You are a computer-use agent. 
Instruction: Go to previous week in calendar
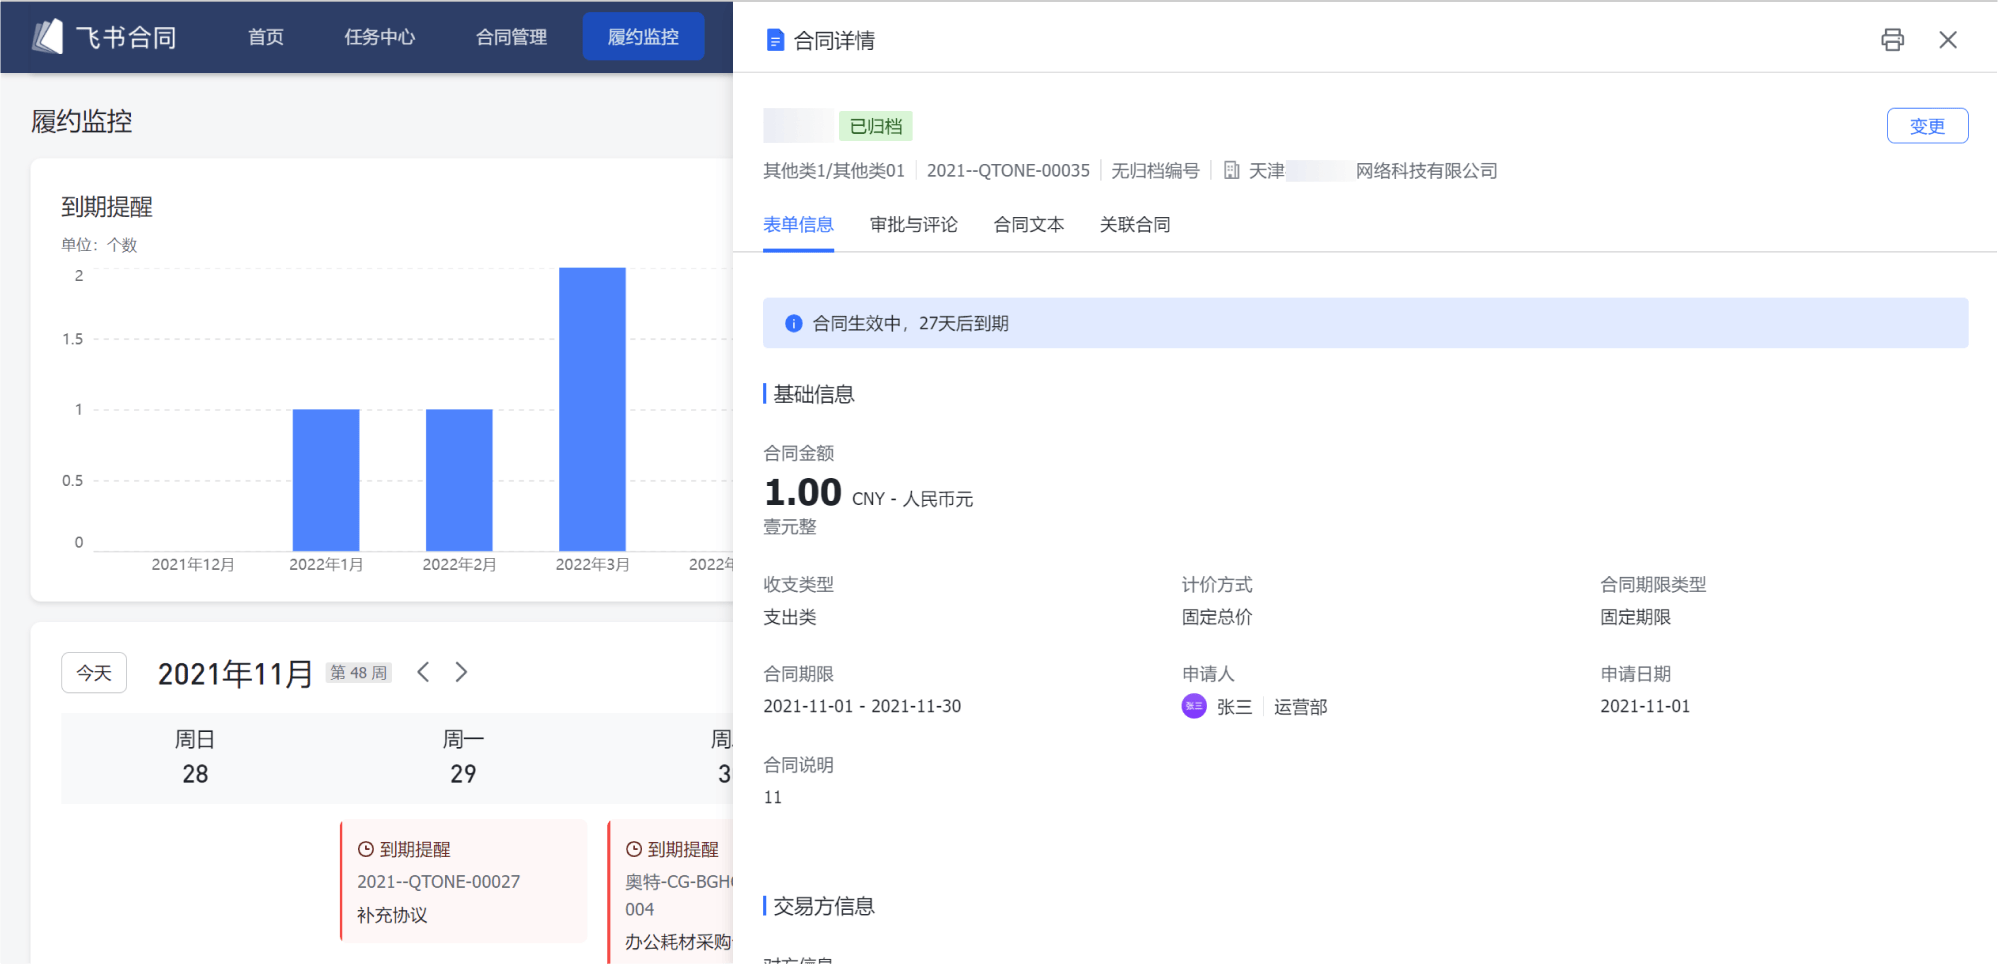pyautogui.click(x=424, y=672)
